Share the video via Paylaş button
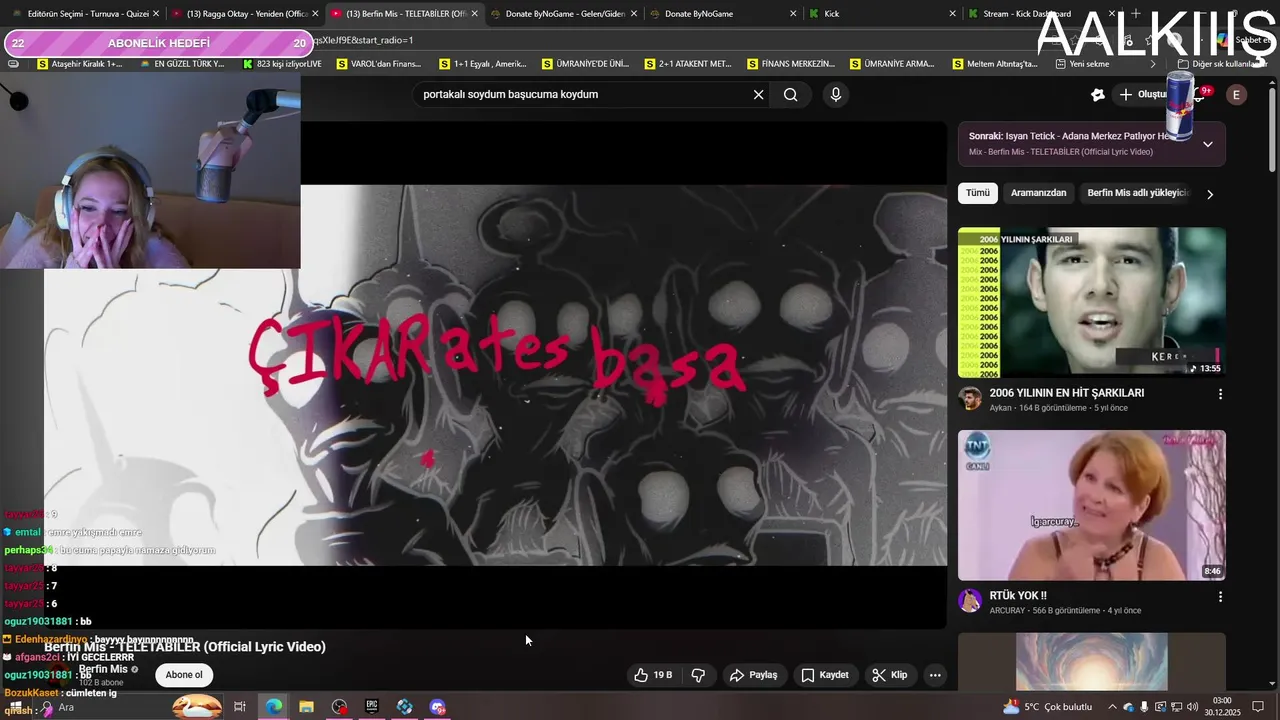Screen dimensions: 1280x720 (x=753, y=675)
